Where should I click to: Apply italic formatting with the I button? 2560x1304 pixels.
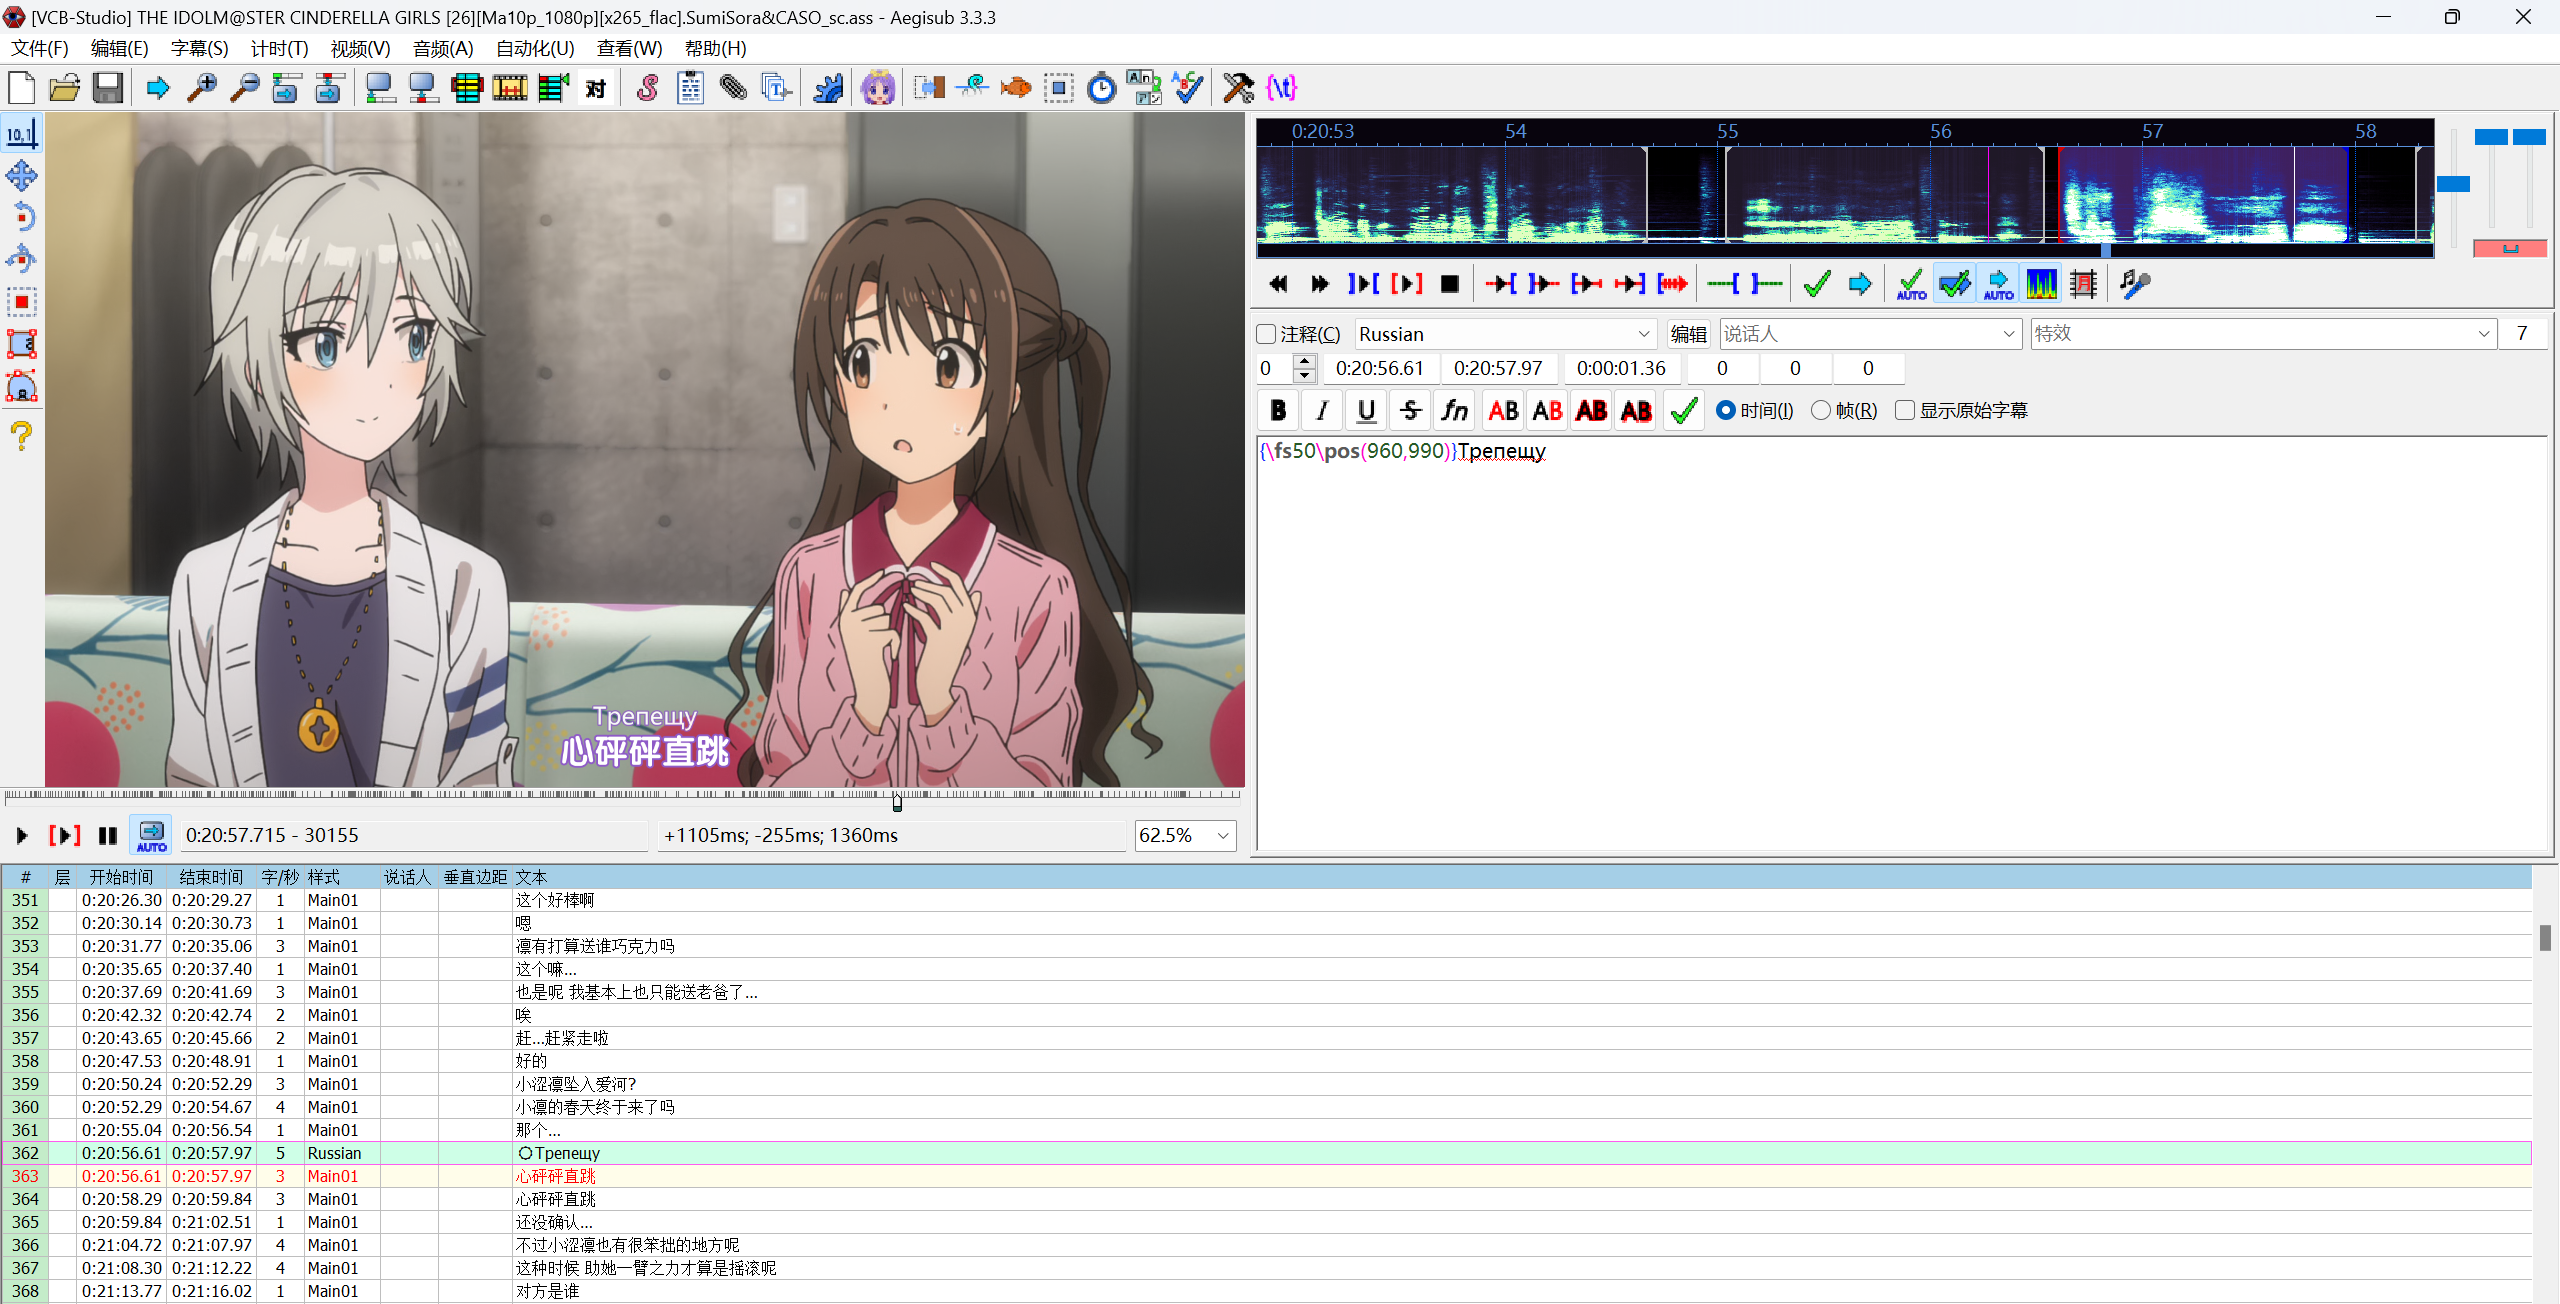tap(1322, 411)
